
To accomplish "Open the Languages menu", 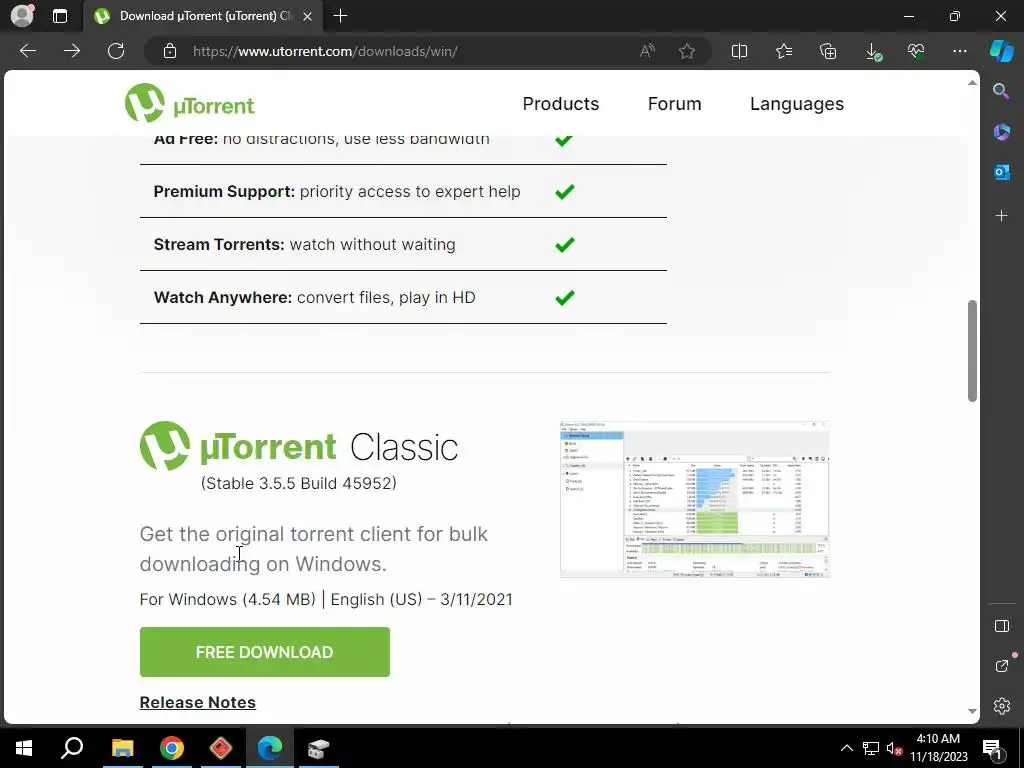I will pyautogui.click(x=797, y=104).
